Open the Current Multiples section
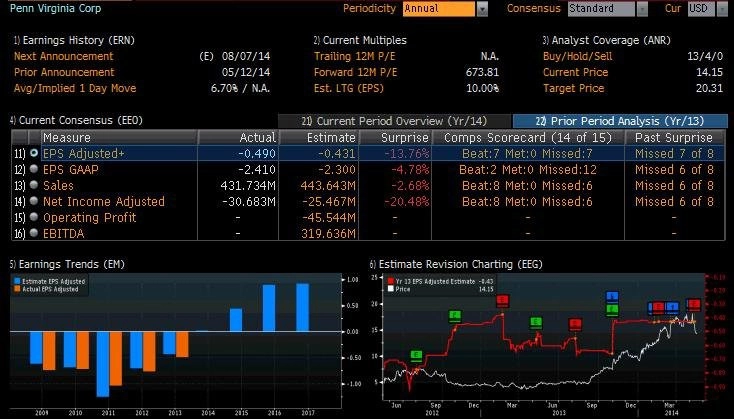734x419 pixels. click(x=360, y=40)
